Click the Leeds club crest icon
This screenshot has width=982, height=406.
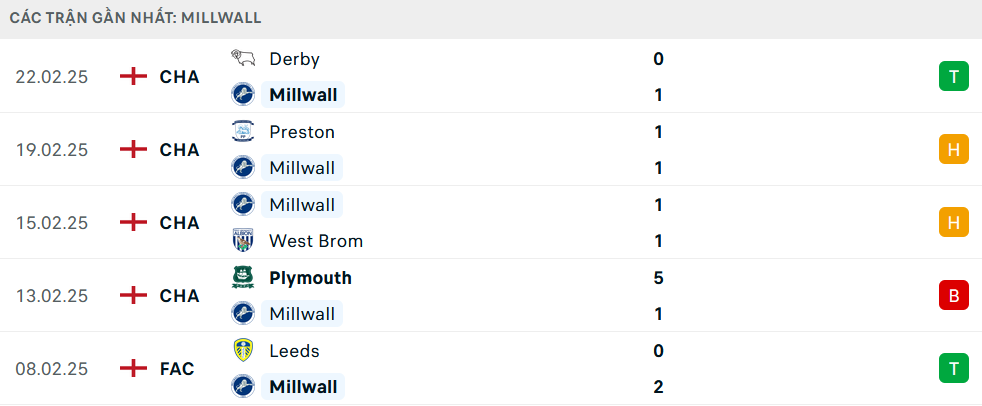[x=243, y=351]
